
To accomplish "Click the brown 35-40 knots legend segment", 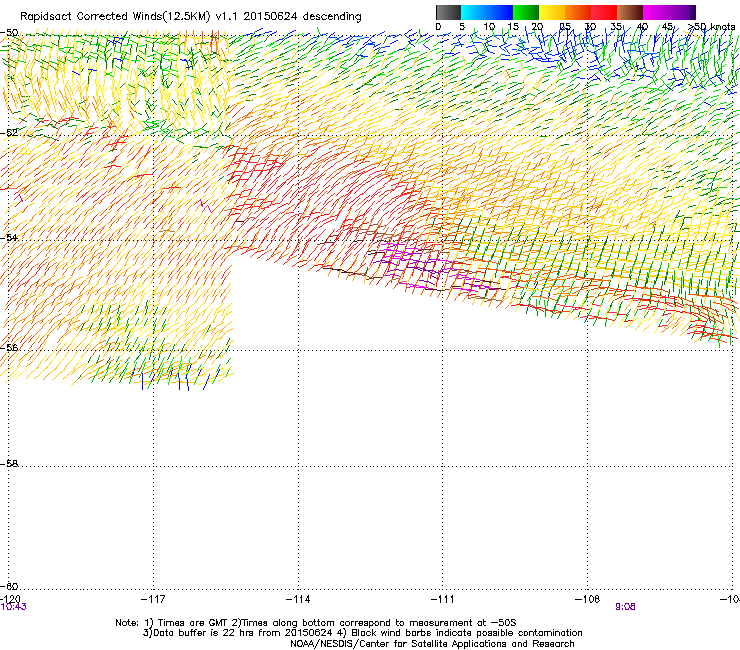I will tap(630, 12).
